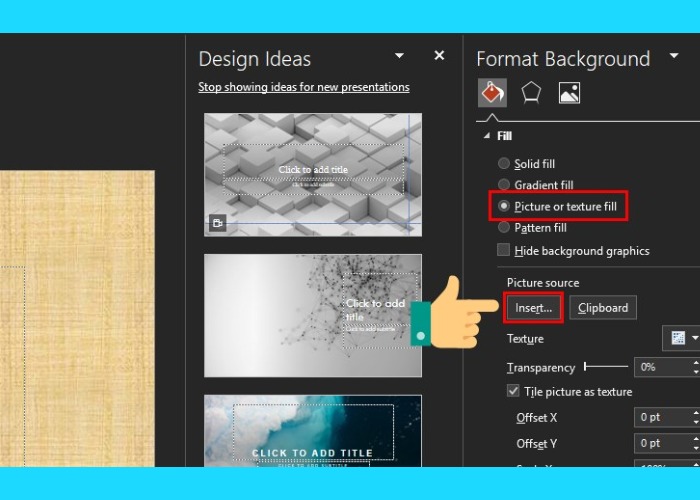The height and width of the screenshot is (500, 700).
Task: Select Picture or texture fill option
Action: [558, 206]
